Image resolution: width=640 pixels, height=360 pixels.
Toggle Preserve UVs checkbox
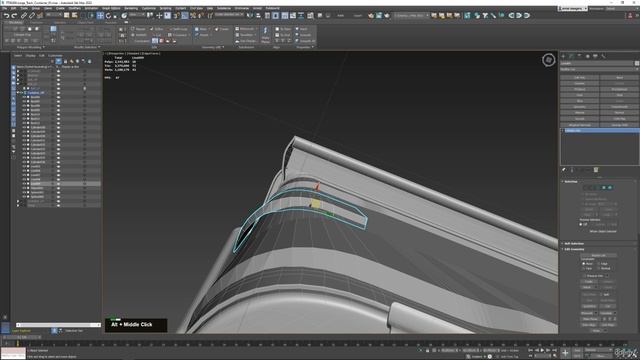[585, 276]
